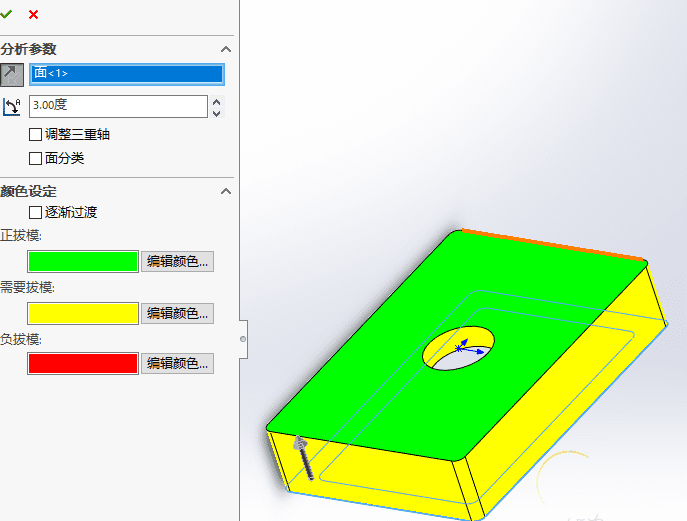The width and height of the screenshot is (687, 521).
Task: Confirm with the green checkmark OK icon
Action: pyautogui.click(x=6, y=14)
